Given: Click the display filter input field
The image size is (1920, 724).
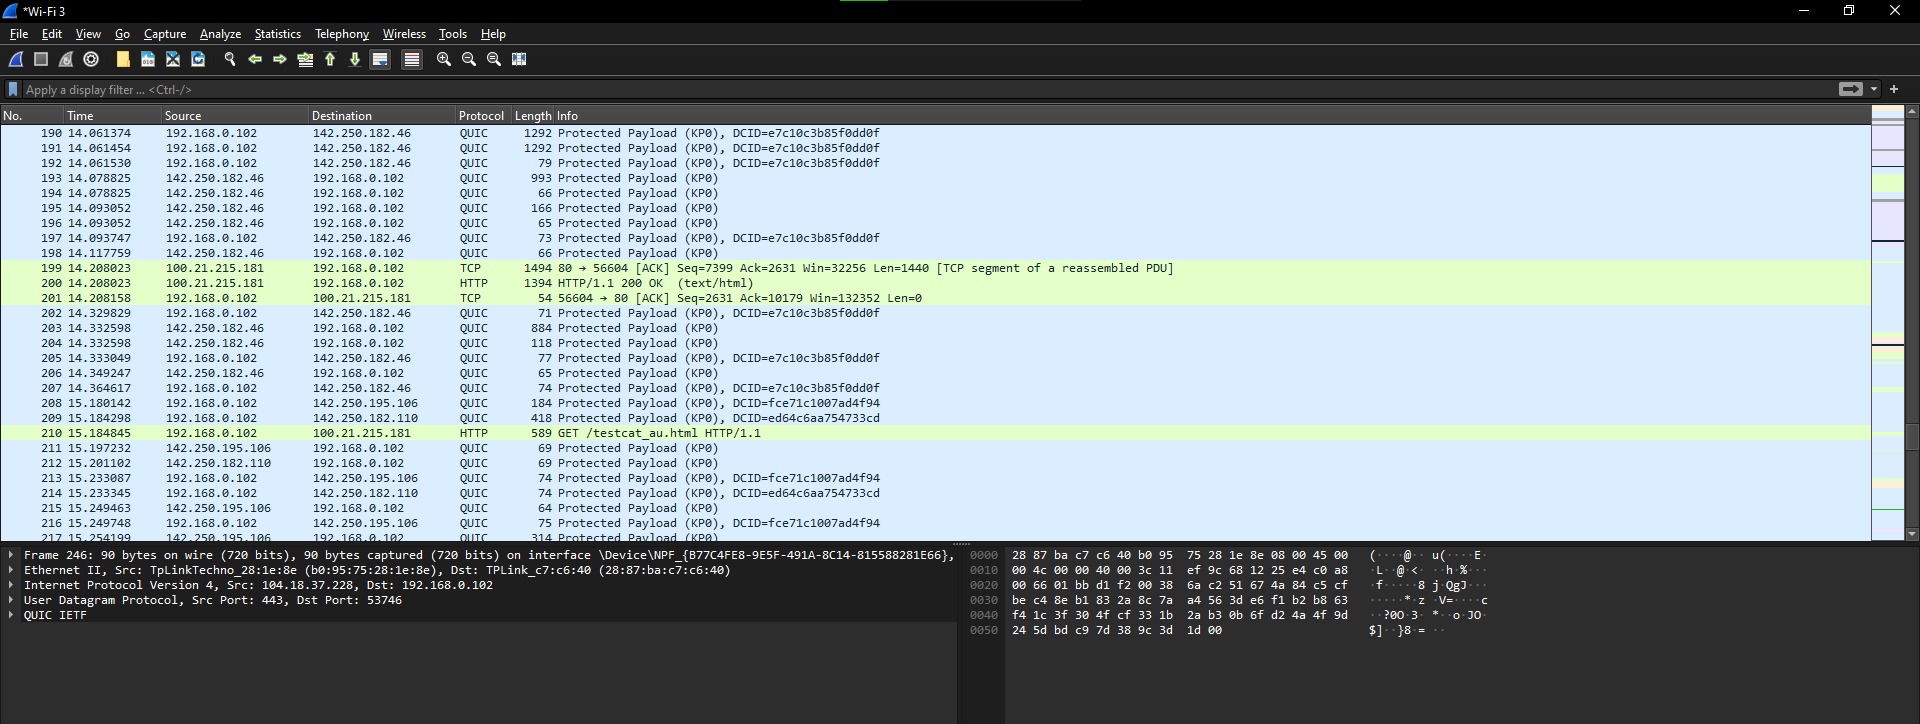Looking at the screenshot, I should click(928, 89).
